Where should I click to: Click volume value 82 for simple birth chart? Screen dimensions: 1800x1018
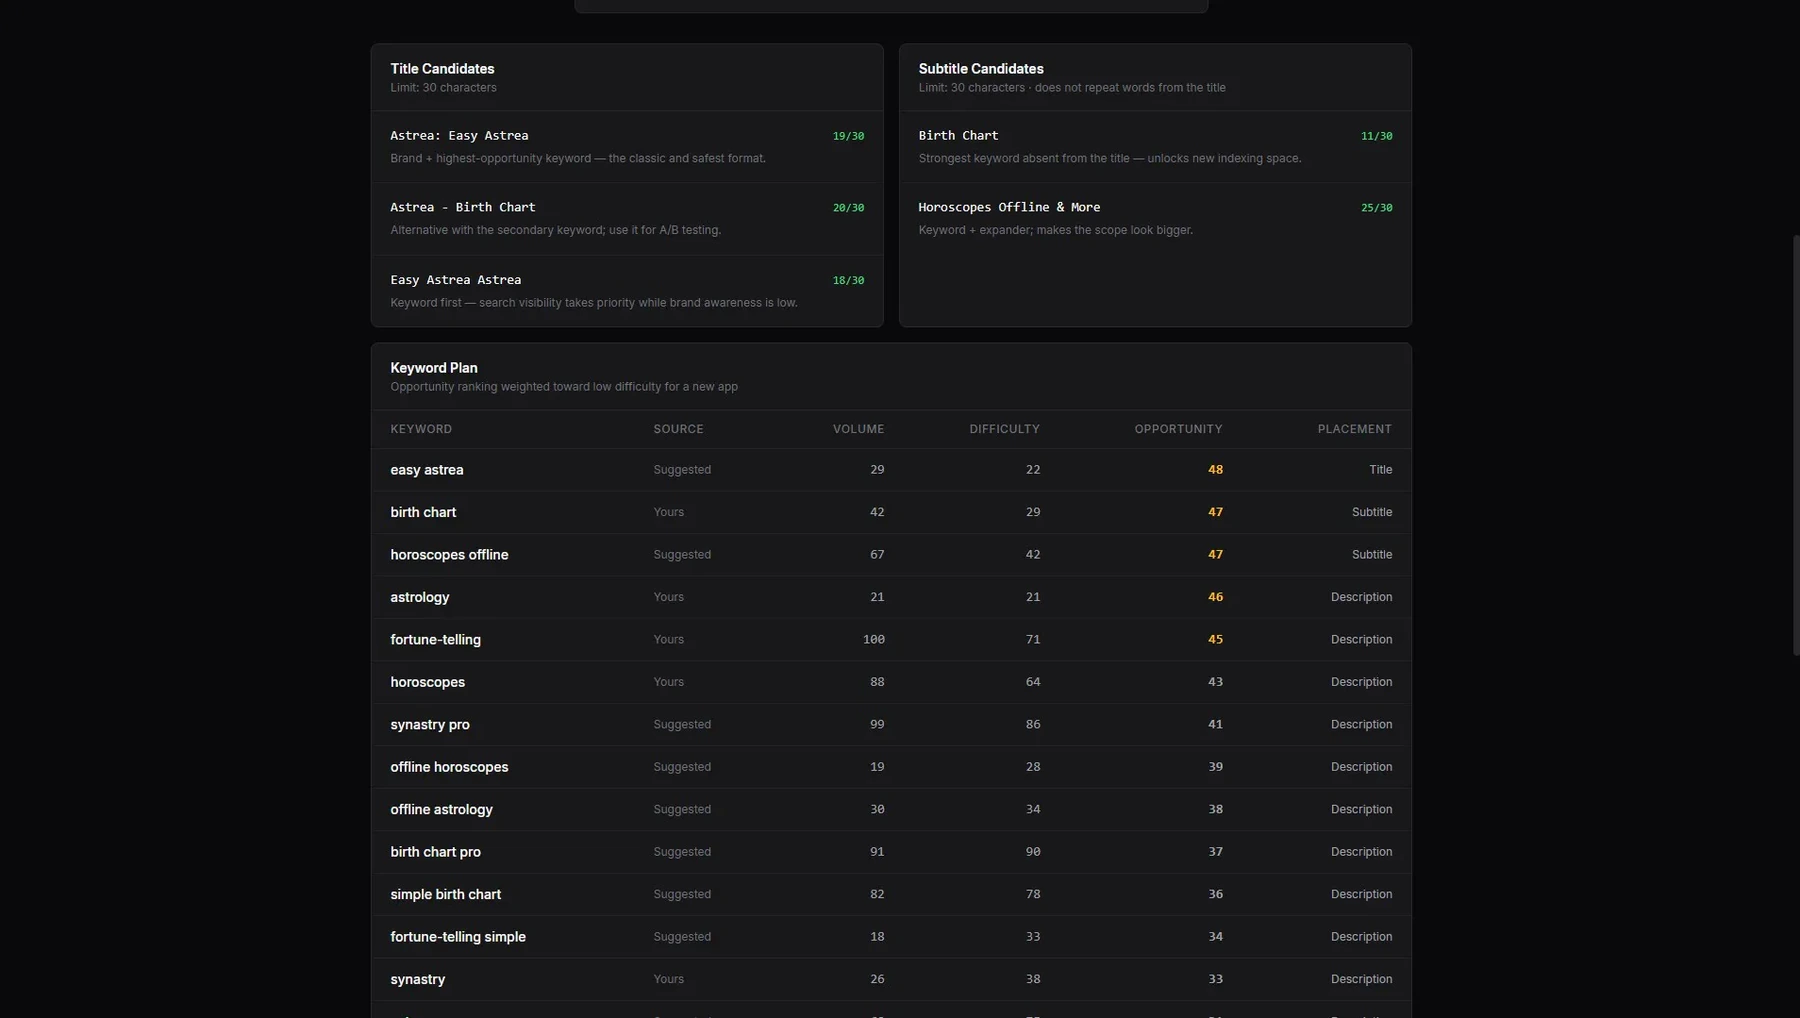877,895
